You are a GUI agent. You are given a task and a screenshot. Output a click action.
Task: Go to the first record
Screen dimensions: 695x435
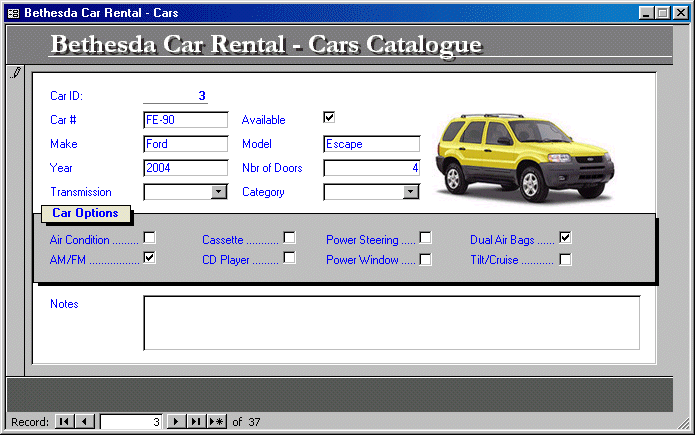click(x=64, y=421)
